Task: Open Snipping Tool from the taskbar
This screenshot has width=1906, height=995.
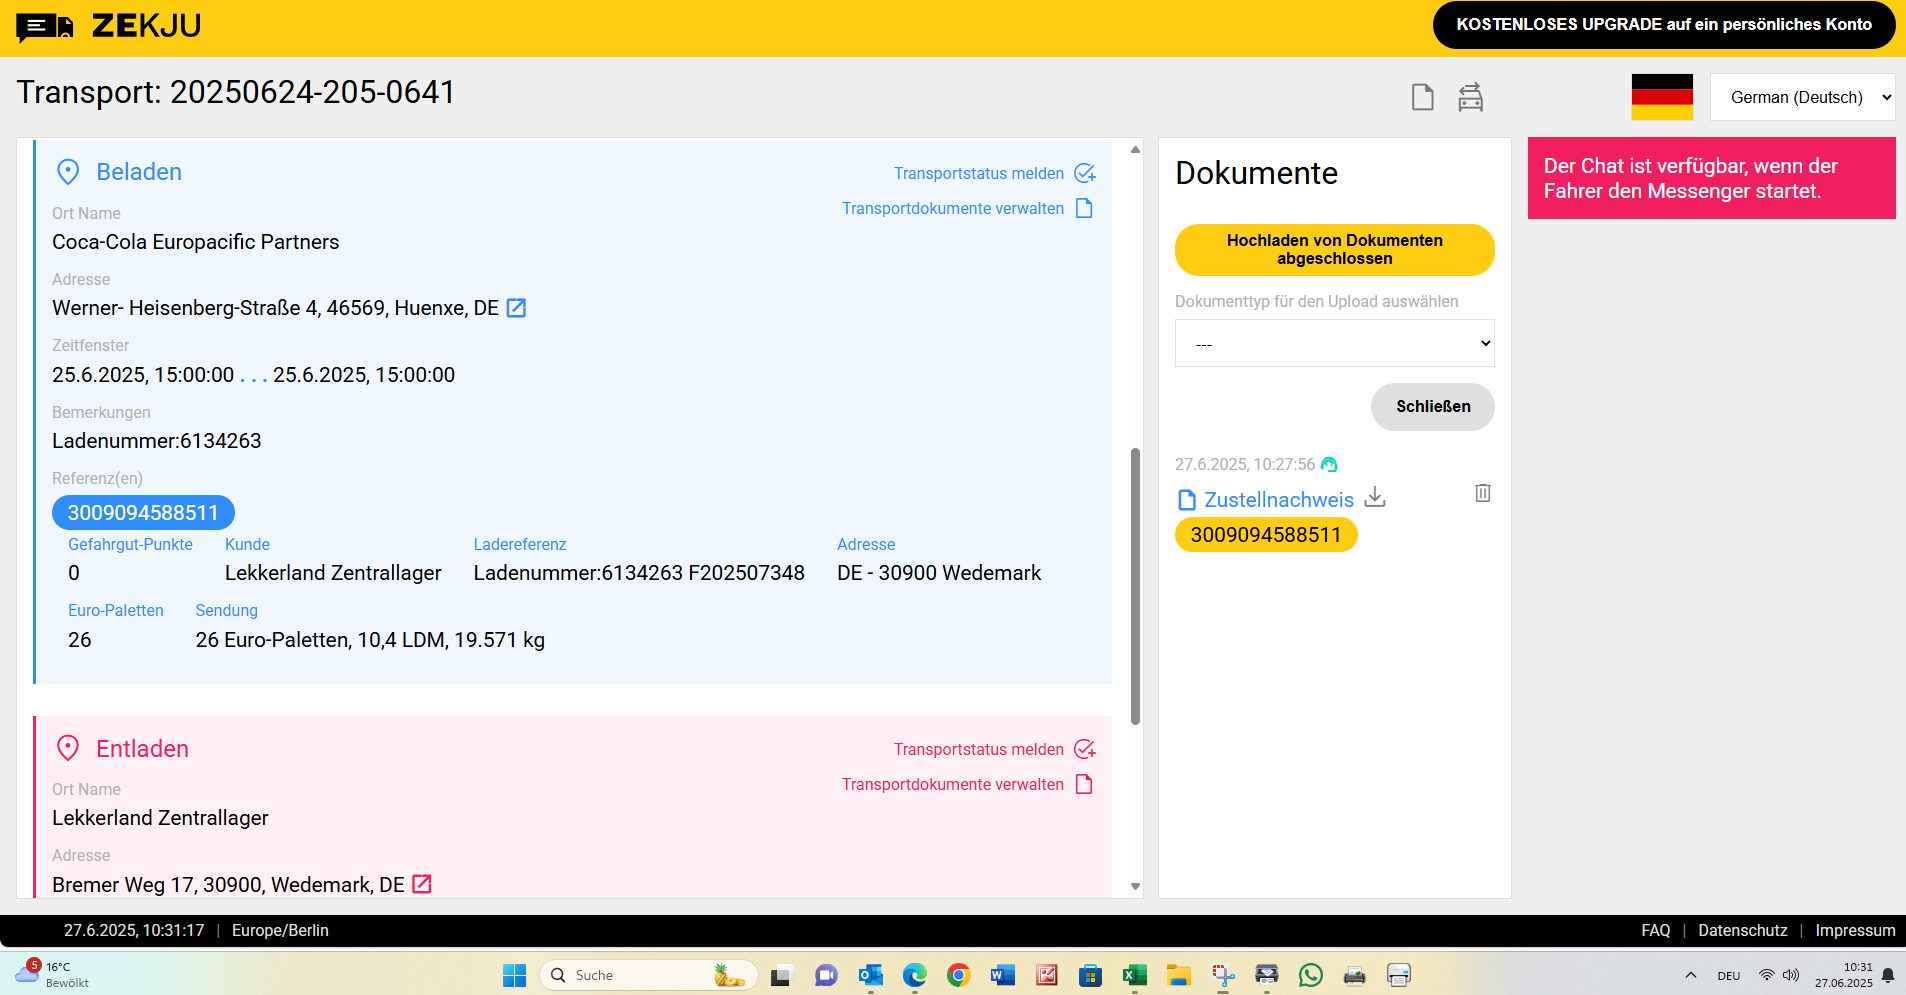Action: 1223,975
